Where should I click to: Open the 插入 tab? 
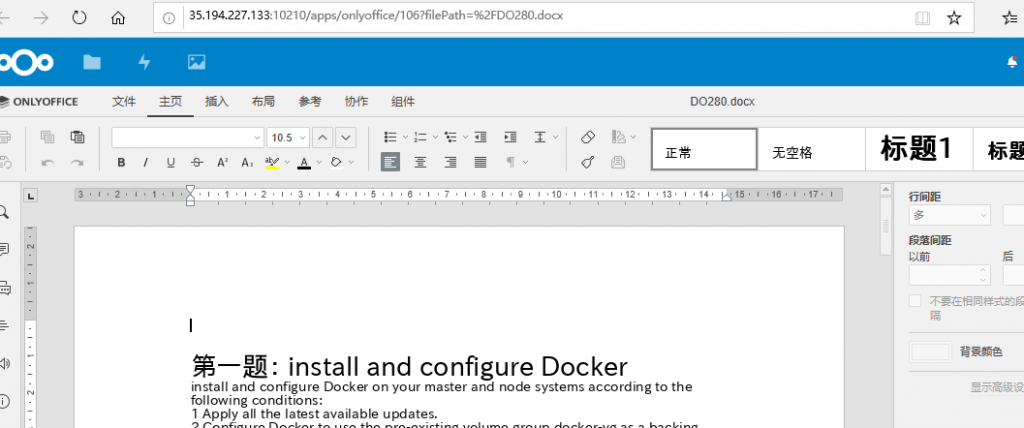pos(217,102)
